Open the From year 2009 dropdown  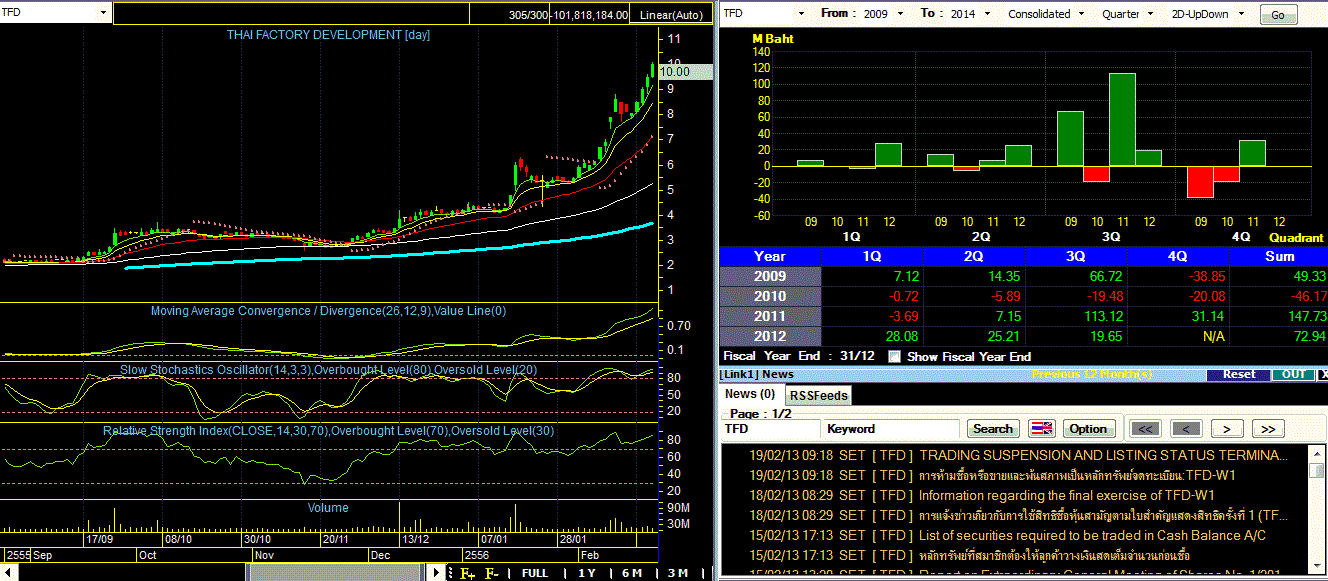900,14
